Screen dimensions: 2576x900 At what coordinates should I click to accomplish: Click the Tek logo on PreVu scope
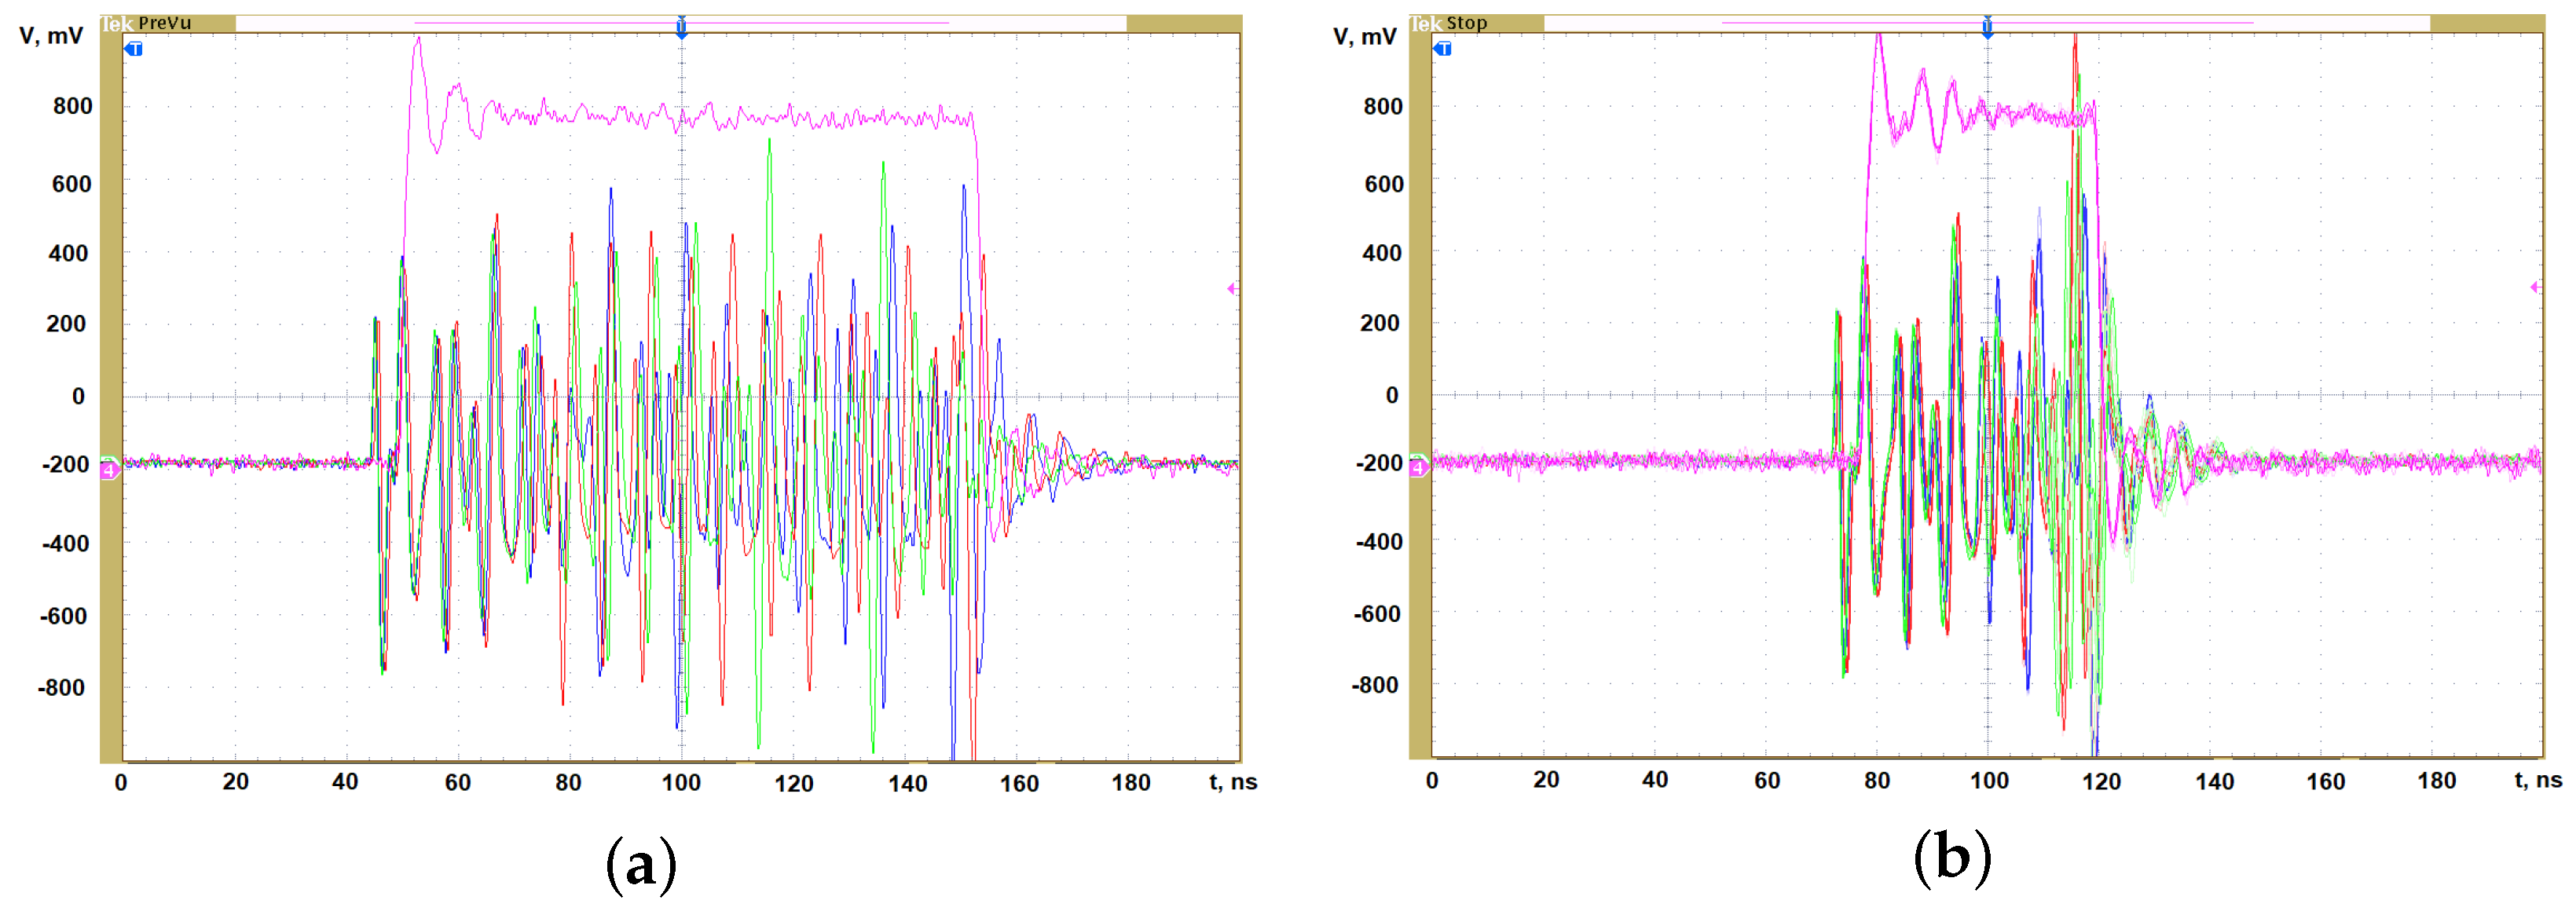pyautogui.click(x=117, y=23)
